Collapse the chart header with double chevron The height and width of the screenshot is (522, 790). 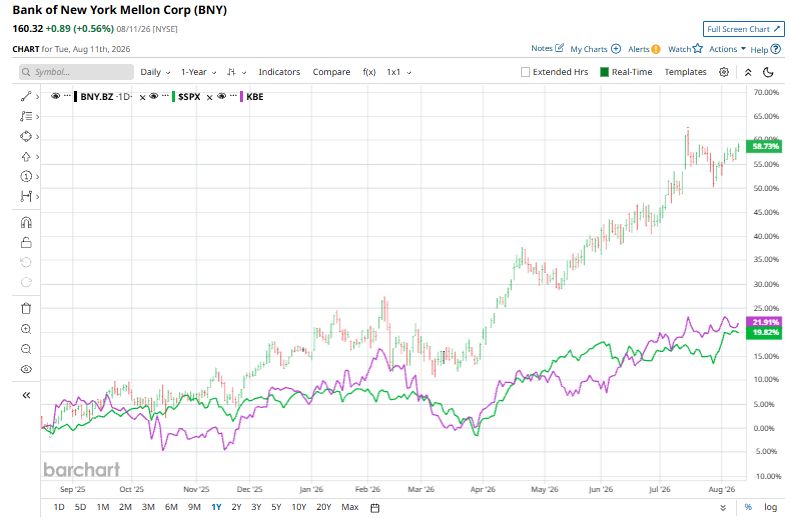coord(748,72)
